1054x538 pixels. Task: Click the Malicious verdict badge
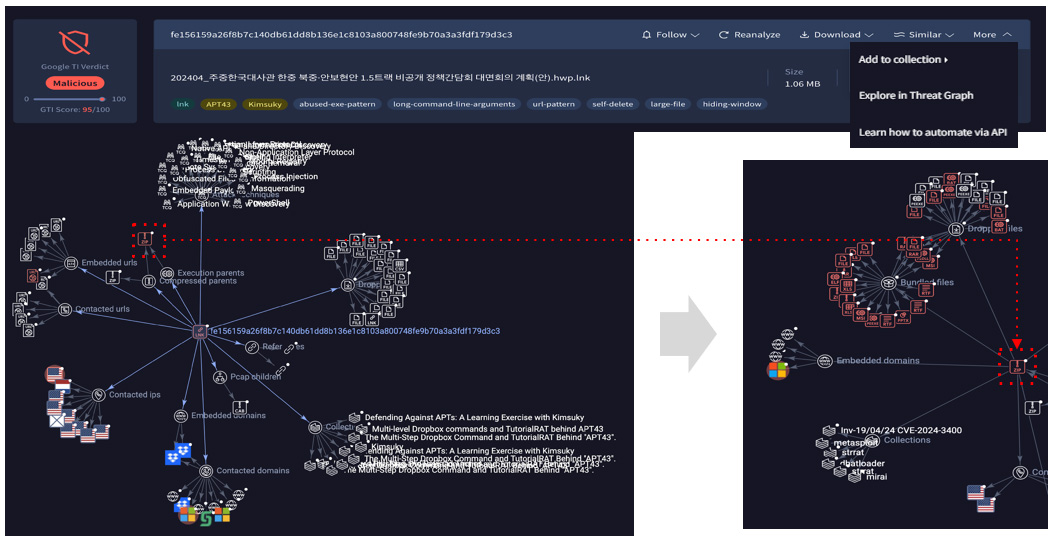[75, 83]
